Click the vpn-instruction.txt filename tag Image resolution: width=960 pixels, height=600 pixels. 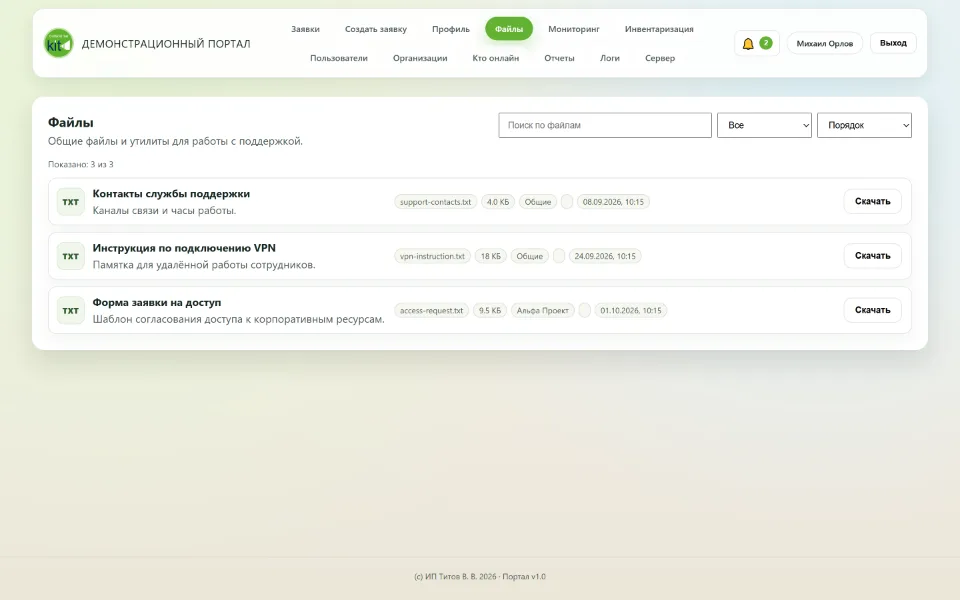pyautogui.click(x=432, y=257)
